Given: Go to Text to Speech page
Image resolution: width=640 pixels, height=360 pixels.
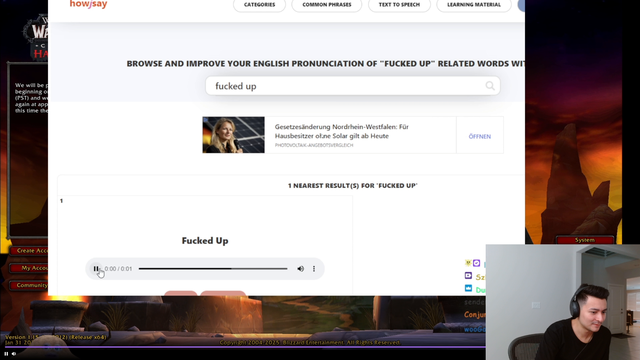Looking at the screenshot, I should point(399,5).
